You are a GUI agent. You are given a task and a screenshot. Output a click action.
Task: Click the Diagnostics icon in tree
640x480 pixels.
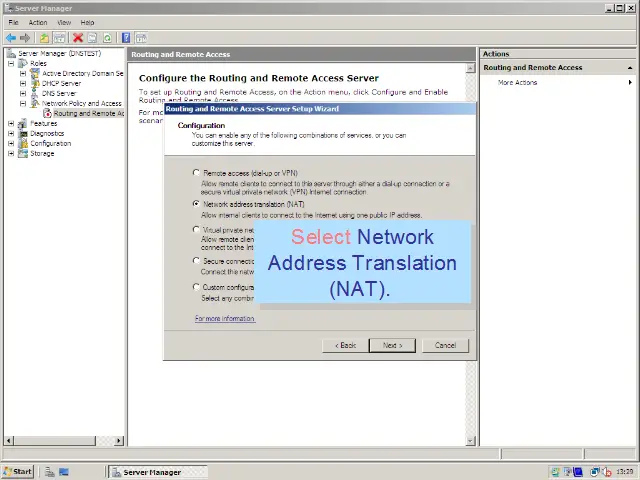coord(23,133)
